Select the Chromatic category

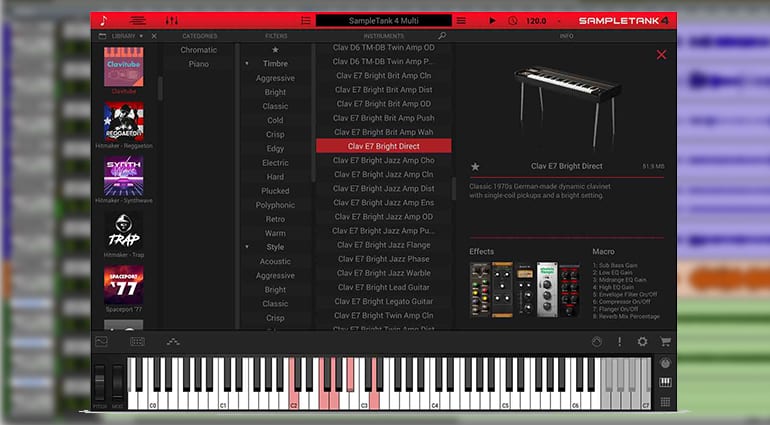point(198,50)
